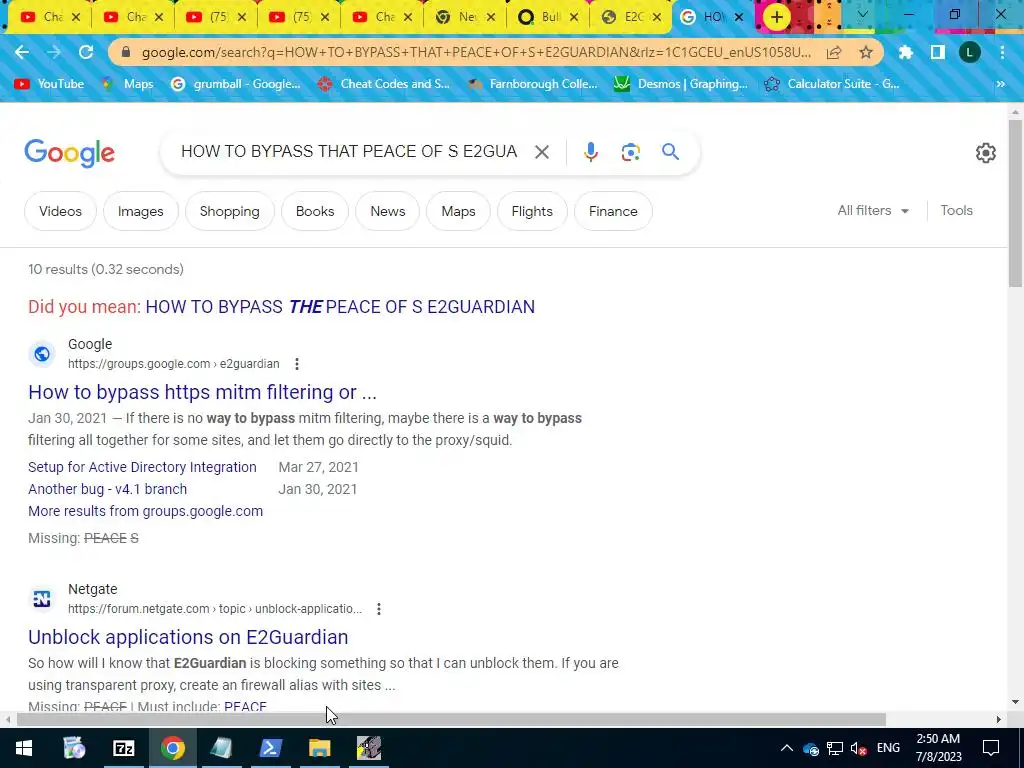Open the Notepad-style taskbar app
Screen dimensions: 1024x768
tap(221, 748)
